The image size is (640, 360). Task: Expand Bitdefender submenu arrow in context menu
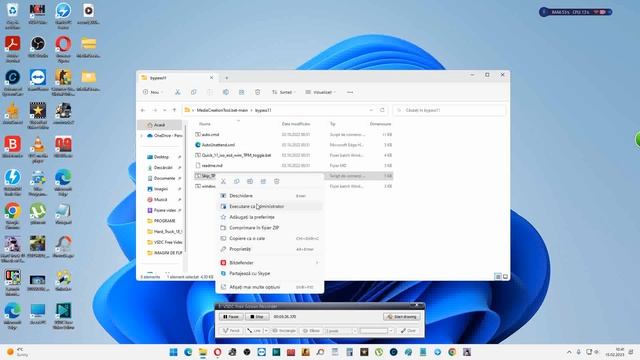(x=317, y=263)
